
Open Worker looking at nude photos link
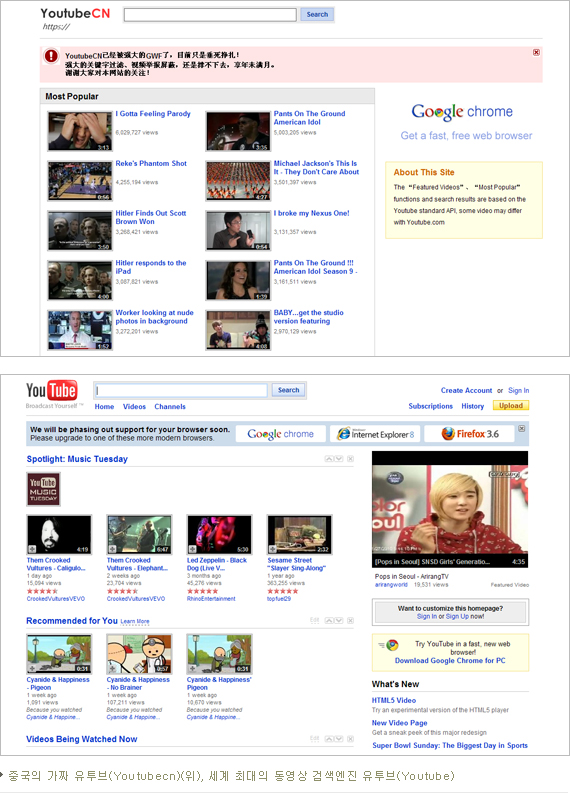pyautogui.click(x=154, y=317)
